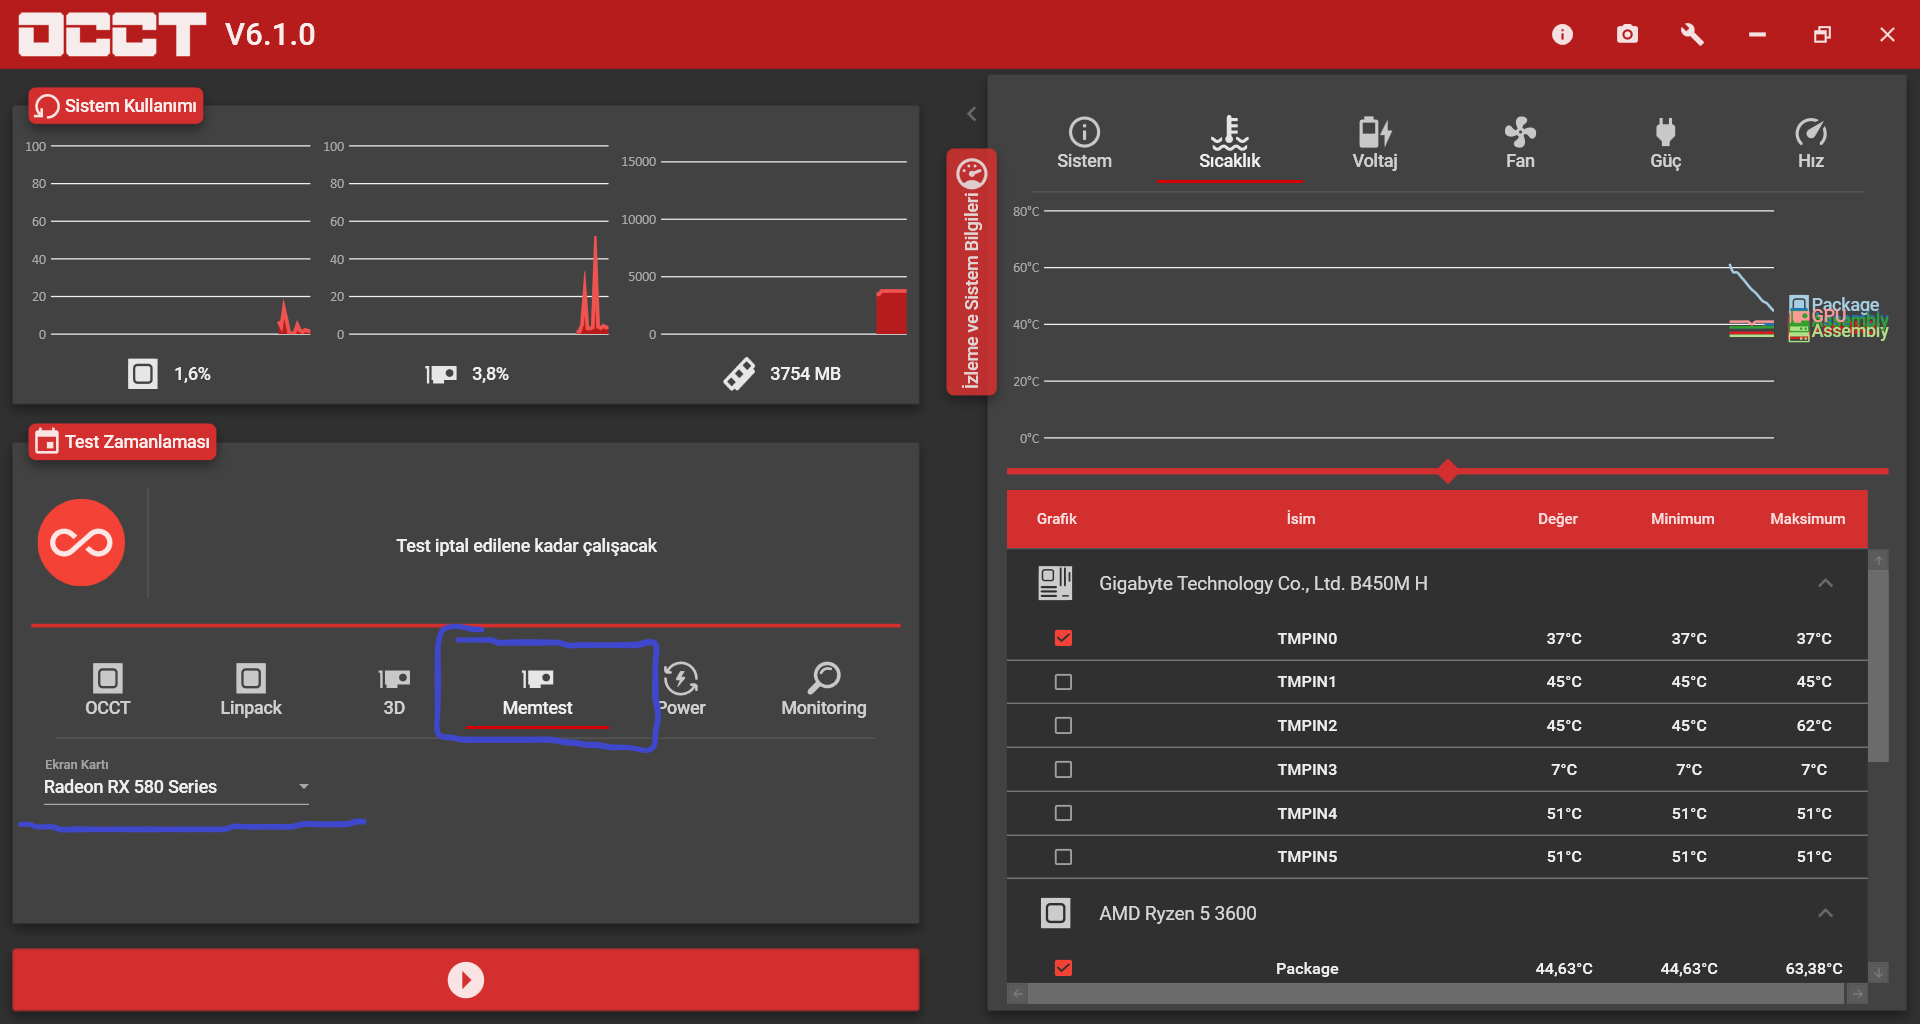
Task: Click the İzleme ve Sistem Bilgileri side tab
Action: point(972,272)
